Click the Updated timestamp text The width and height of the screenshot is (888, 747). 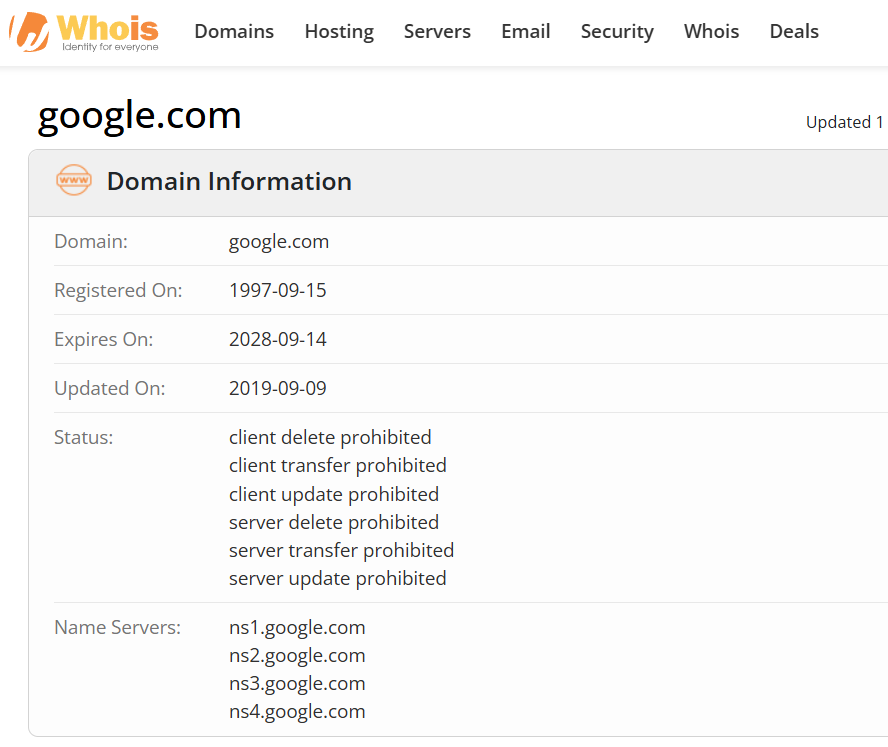click(845, 121)
